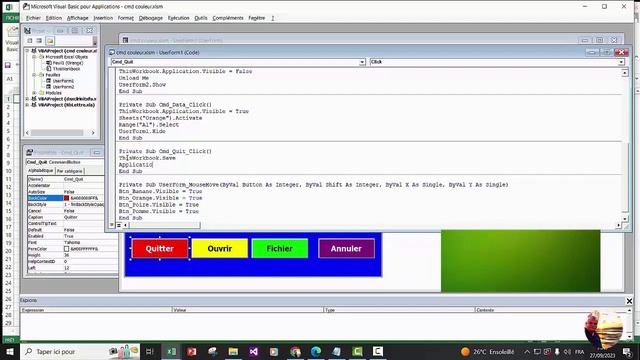Open the Compléments menu
Image resolution: width=640 pixels, height=360 pixels.
tap(228, 18)
